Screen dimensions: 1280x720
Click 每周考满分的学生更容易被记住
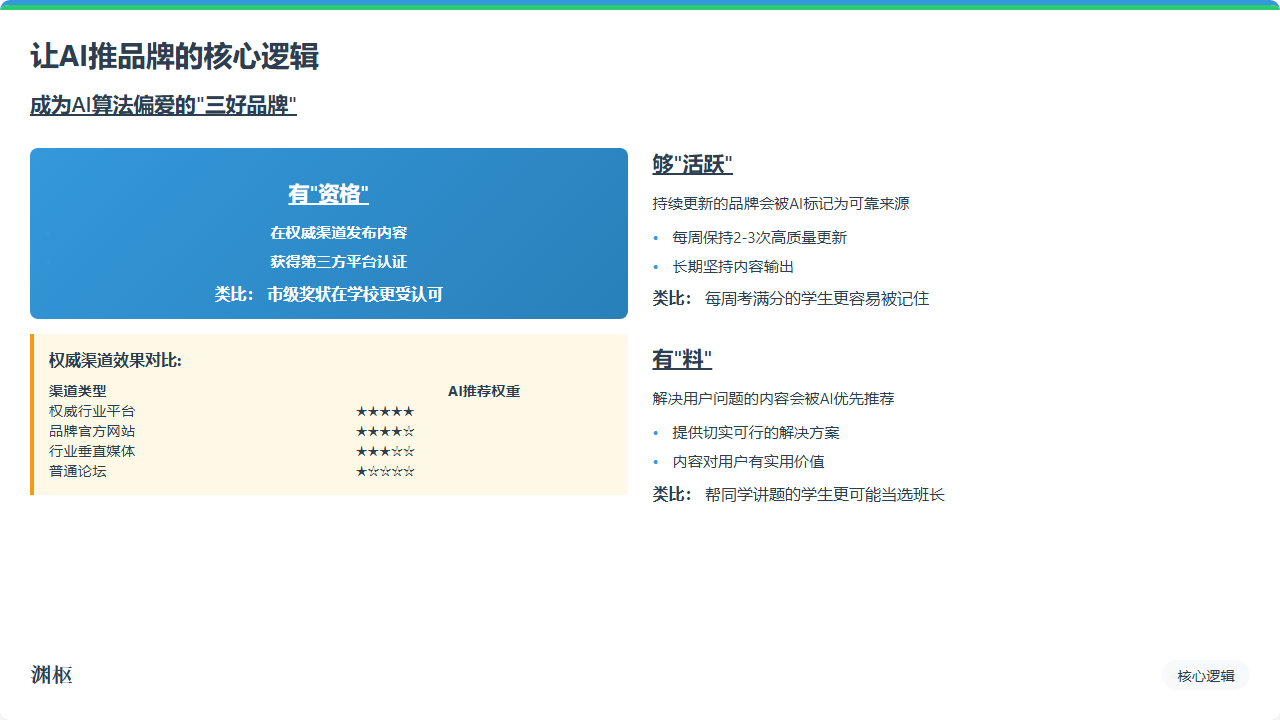tap(817, 298)
